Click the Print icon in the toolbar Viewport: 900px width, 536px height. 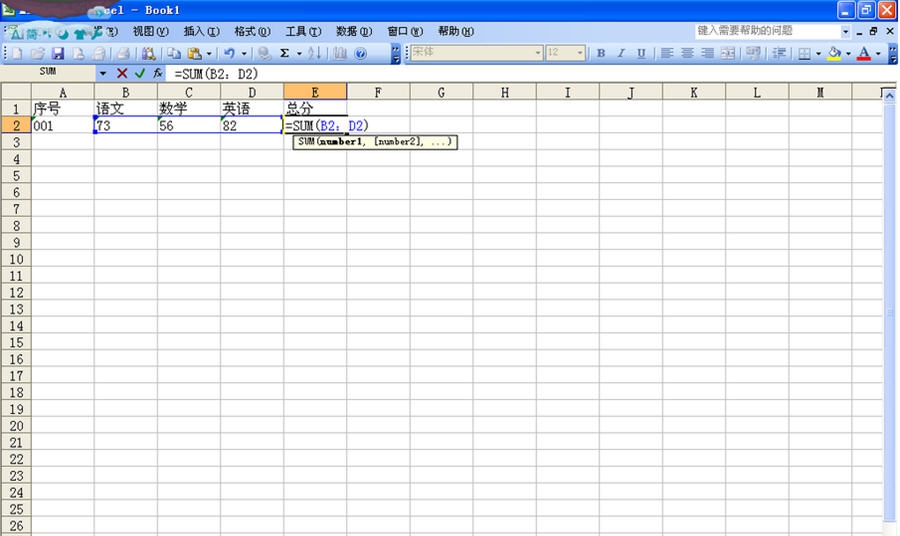(x=122, y=53)
